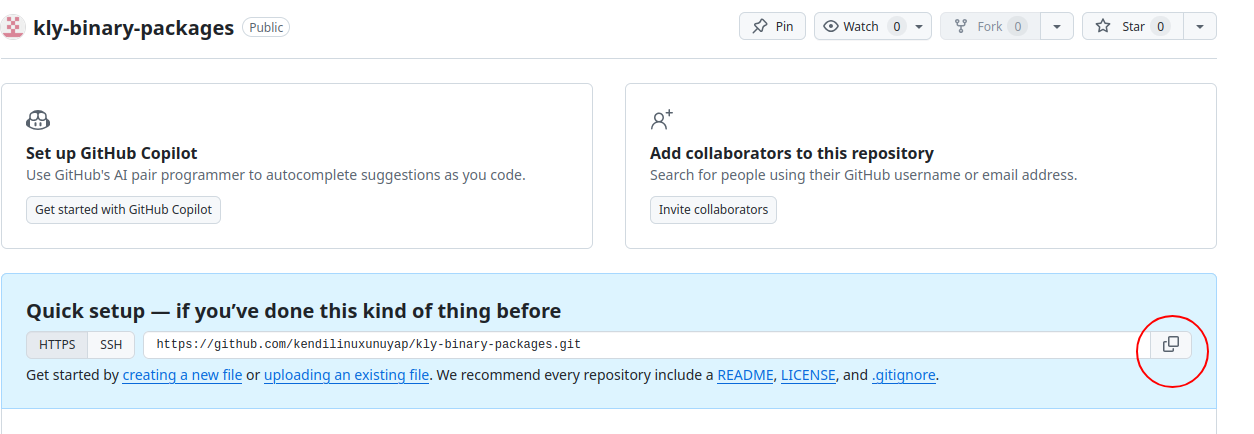Pin this repository
The width and height of the screenshot is (1254, 434).
pyautogui.click(x=772, y=27)
